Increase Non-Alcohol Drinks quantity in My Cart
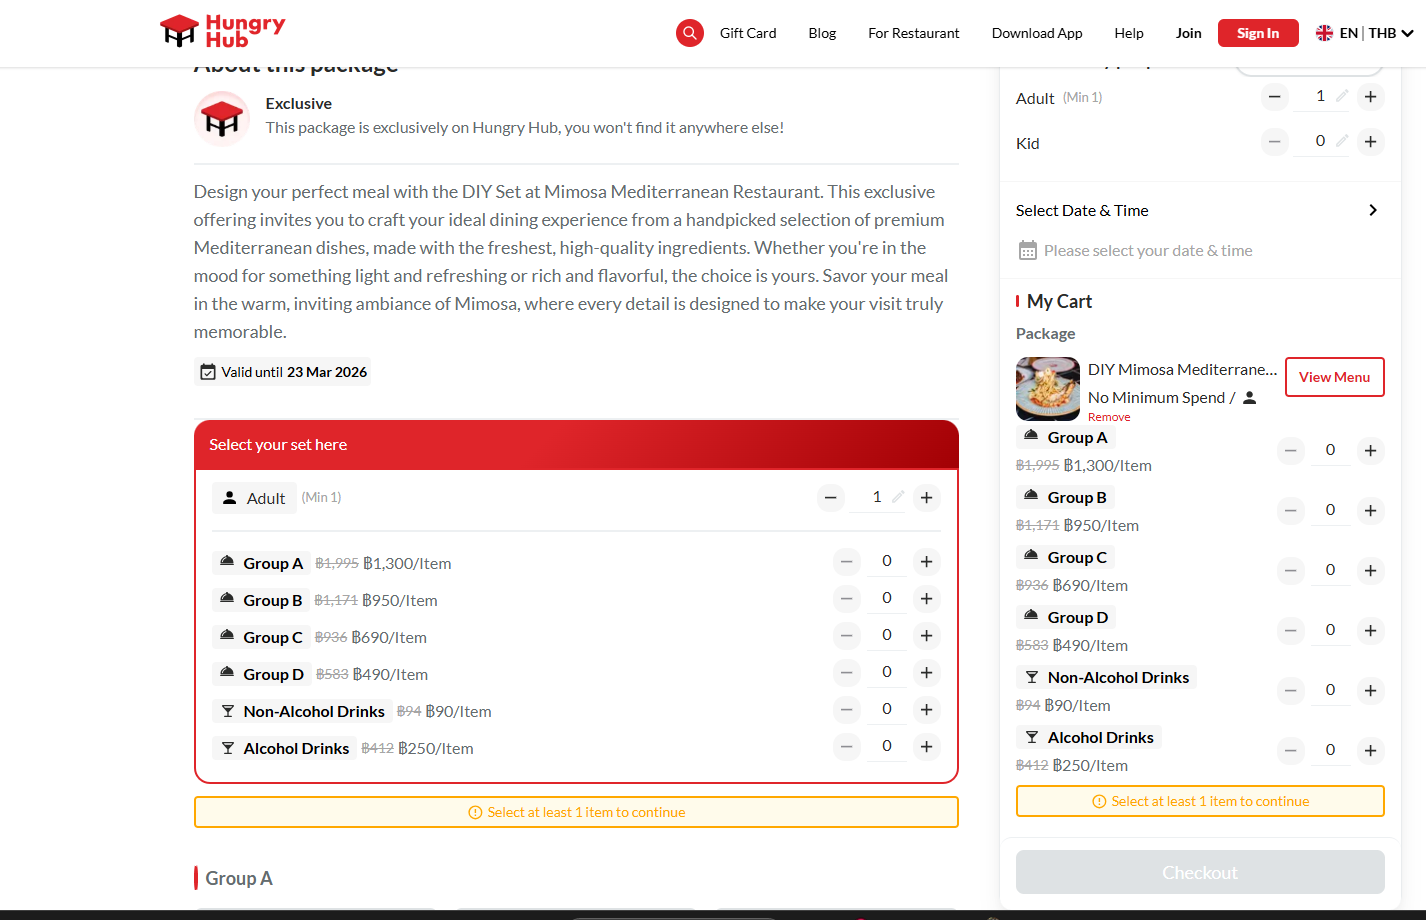Screen dimensions: 1426x920 [x=1370, y=691]
